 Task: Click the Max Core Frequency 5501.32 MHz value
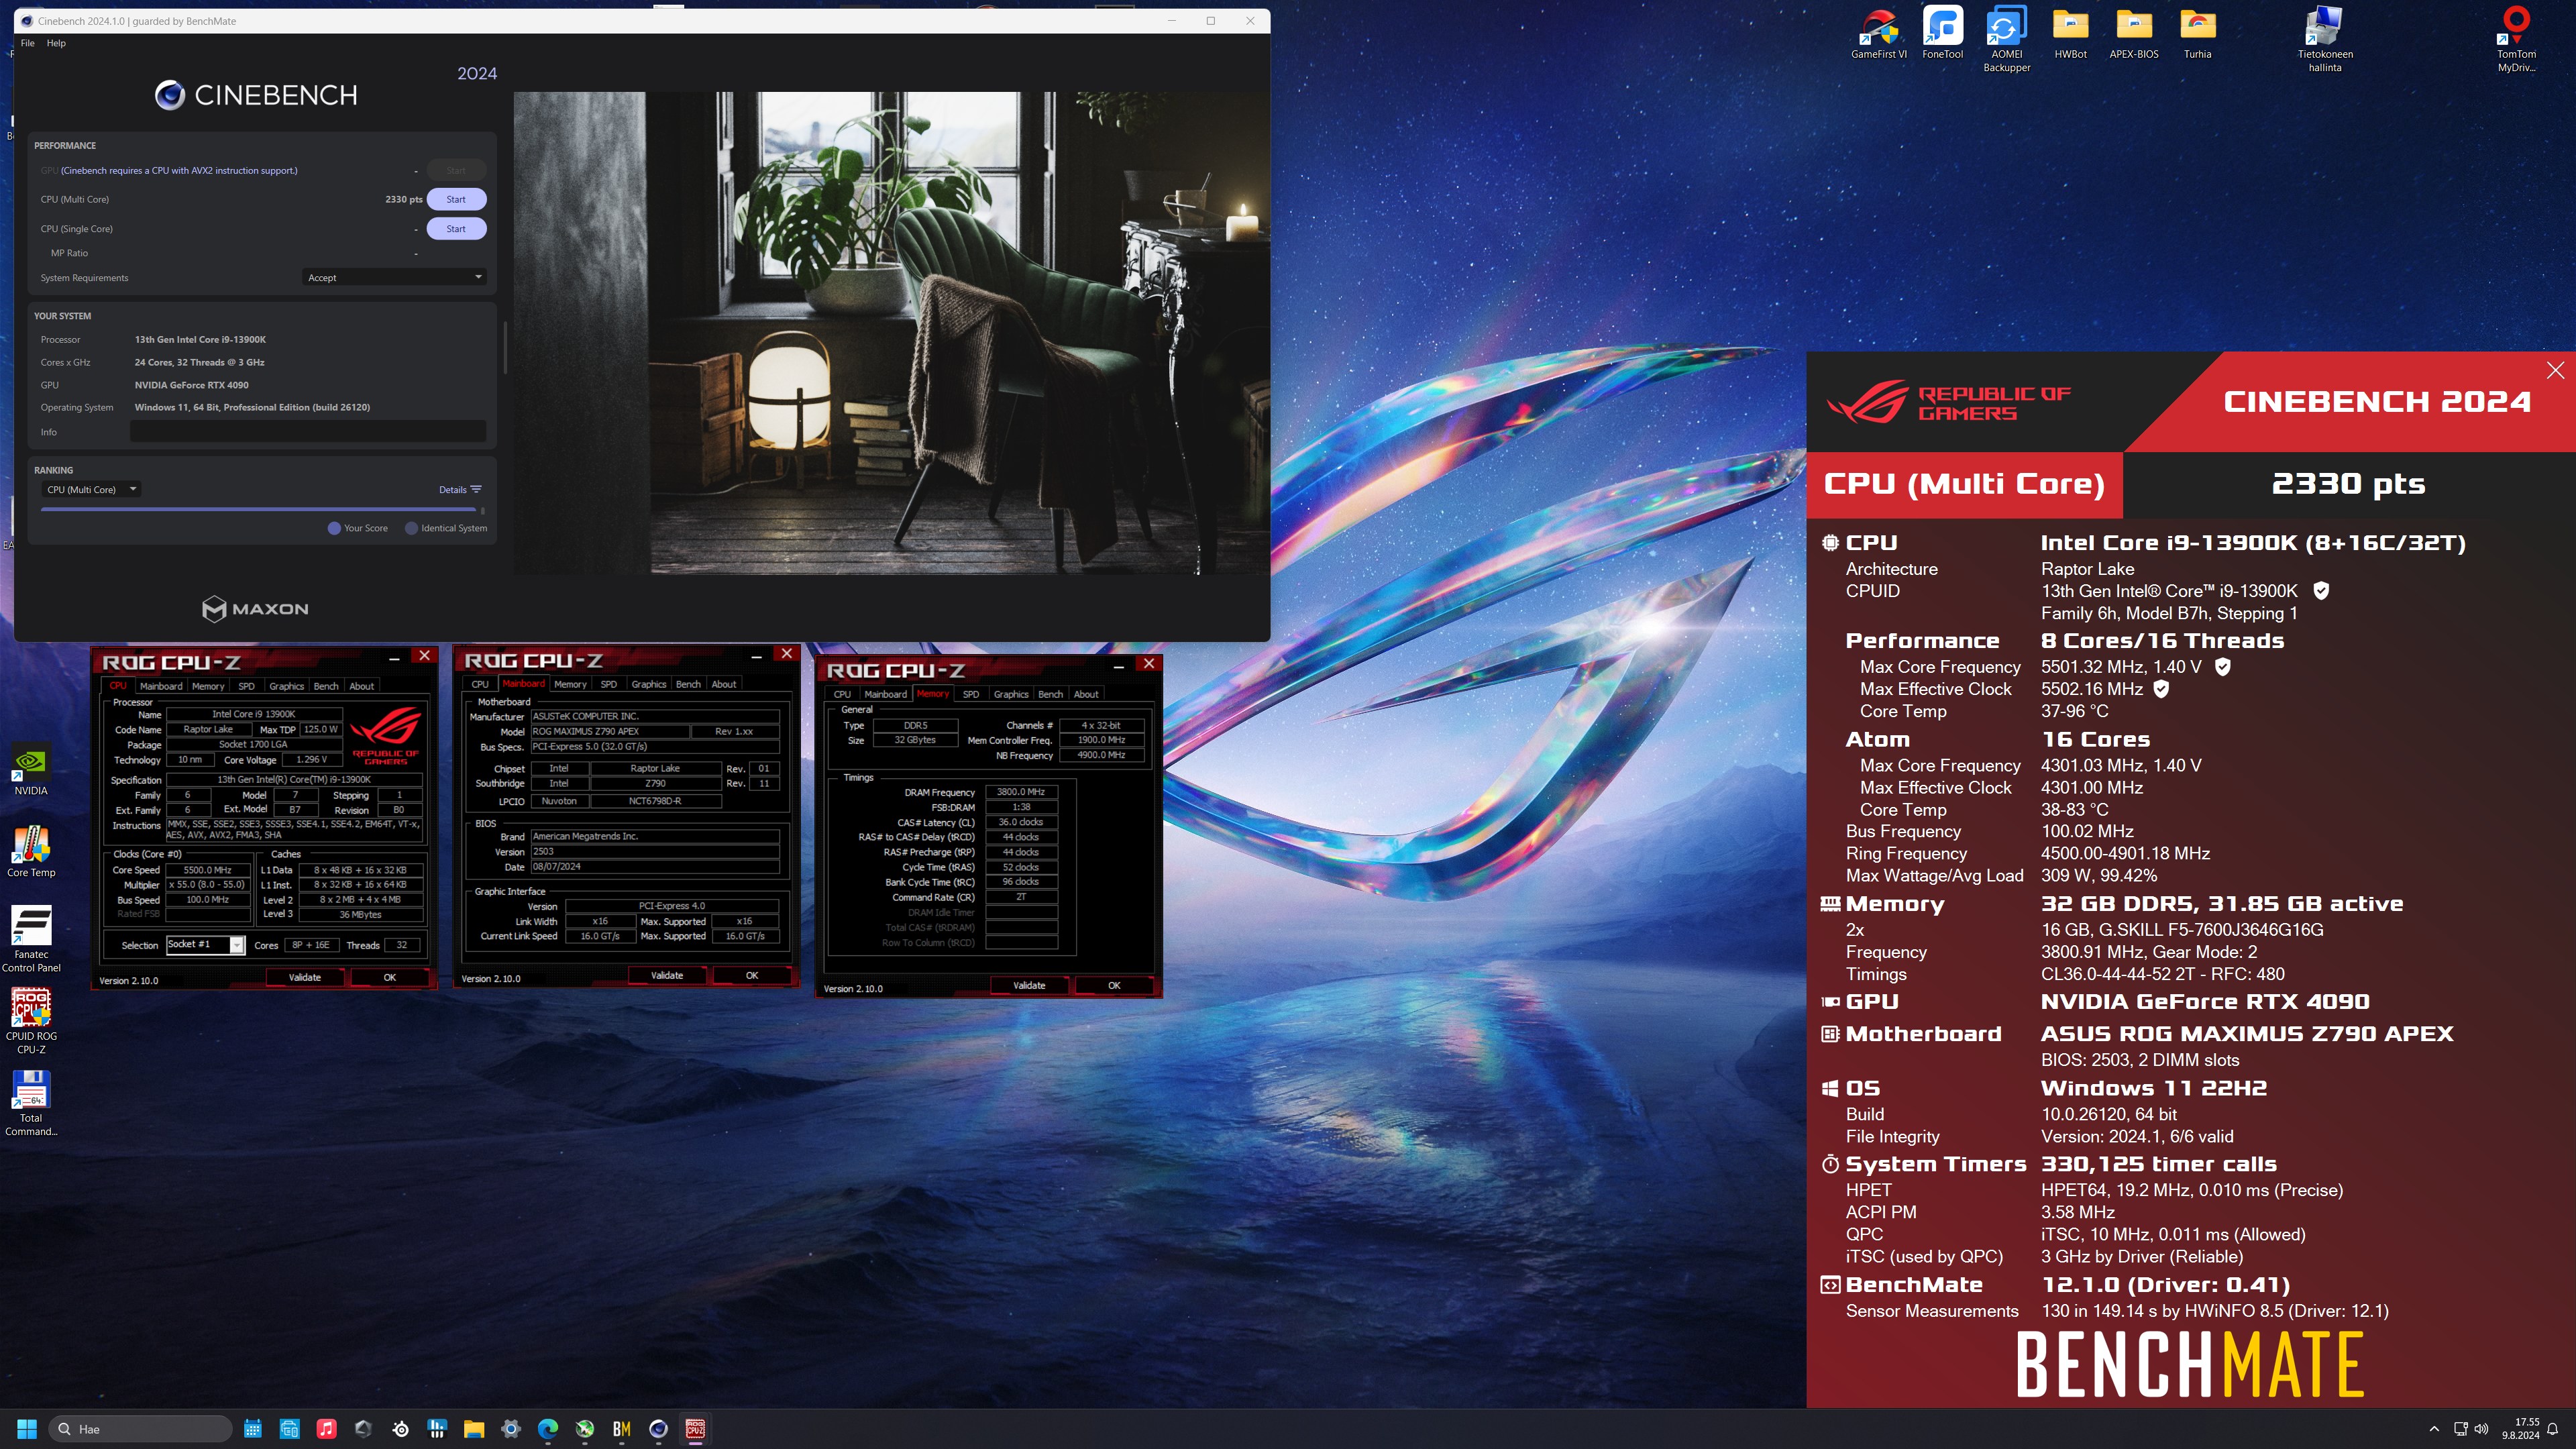tap(2120, 667)
